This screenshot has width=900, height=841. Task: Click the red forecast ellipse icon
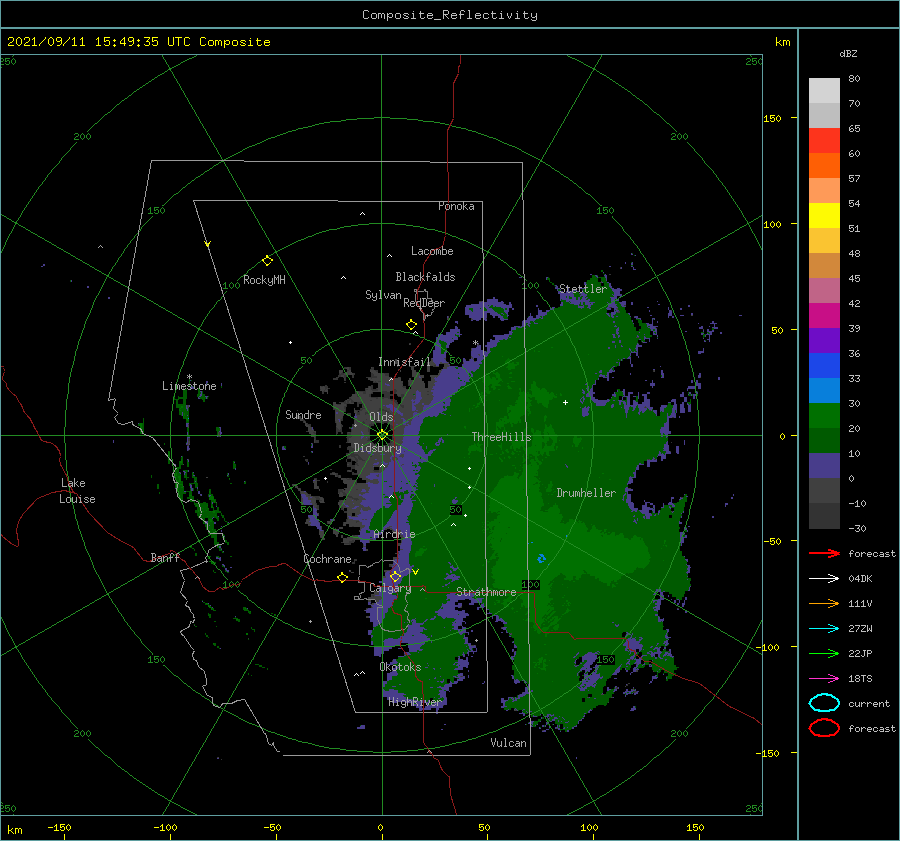(x=824, y=728)
